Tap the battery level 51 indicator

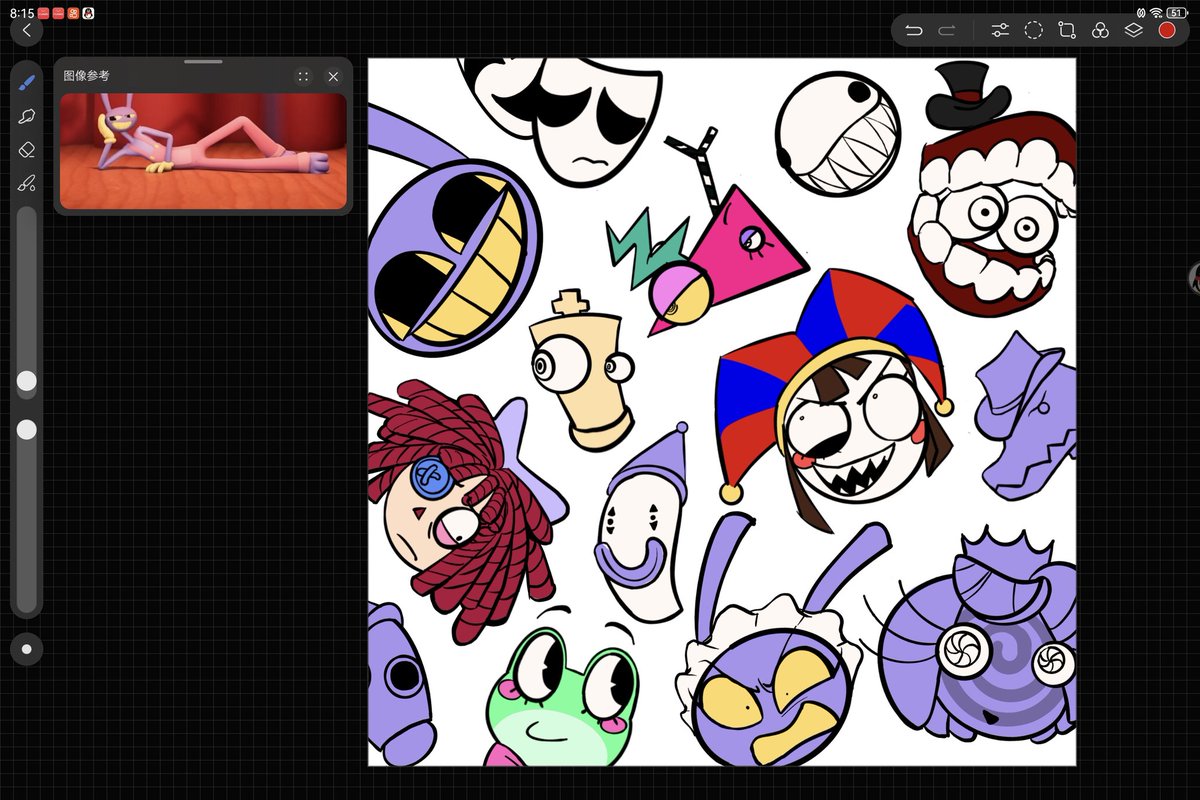[x=1176, y=12]
